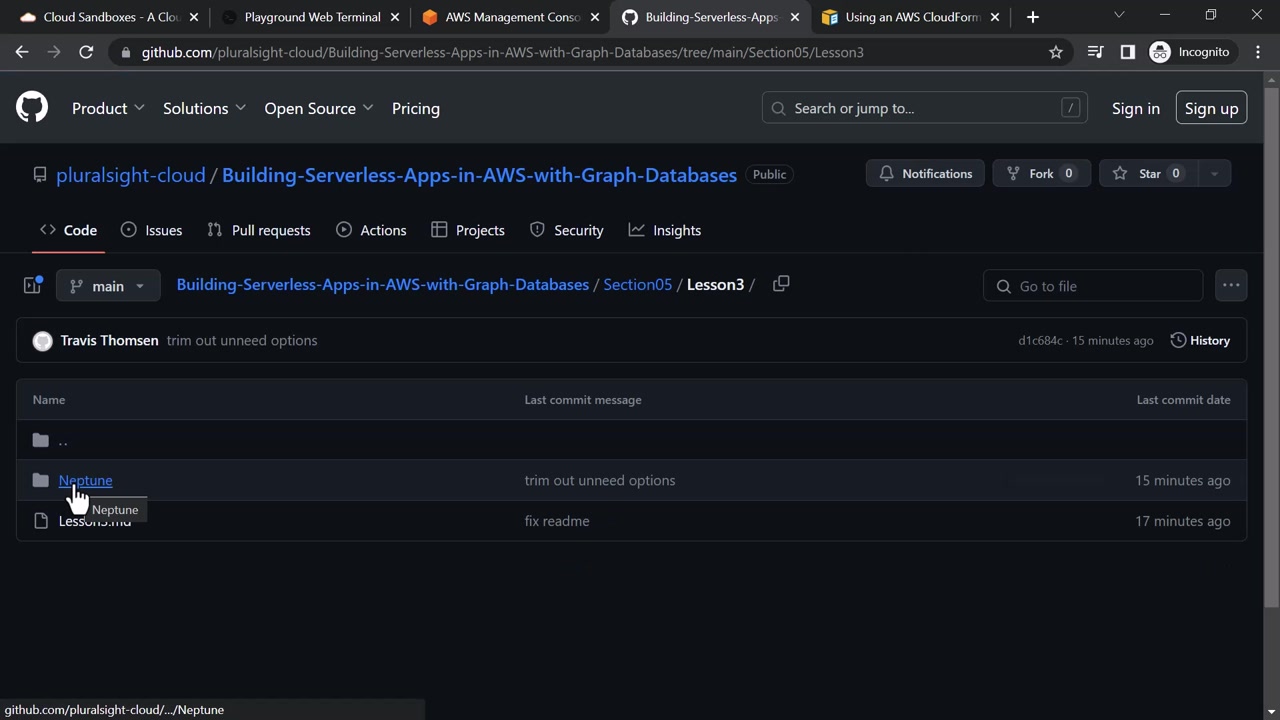This screenshot has height=720, width=1280.
Task: Open a new browser tab
Action: 1033,17
